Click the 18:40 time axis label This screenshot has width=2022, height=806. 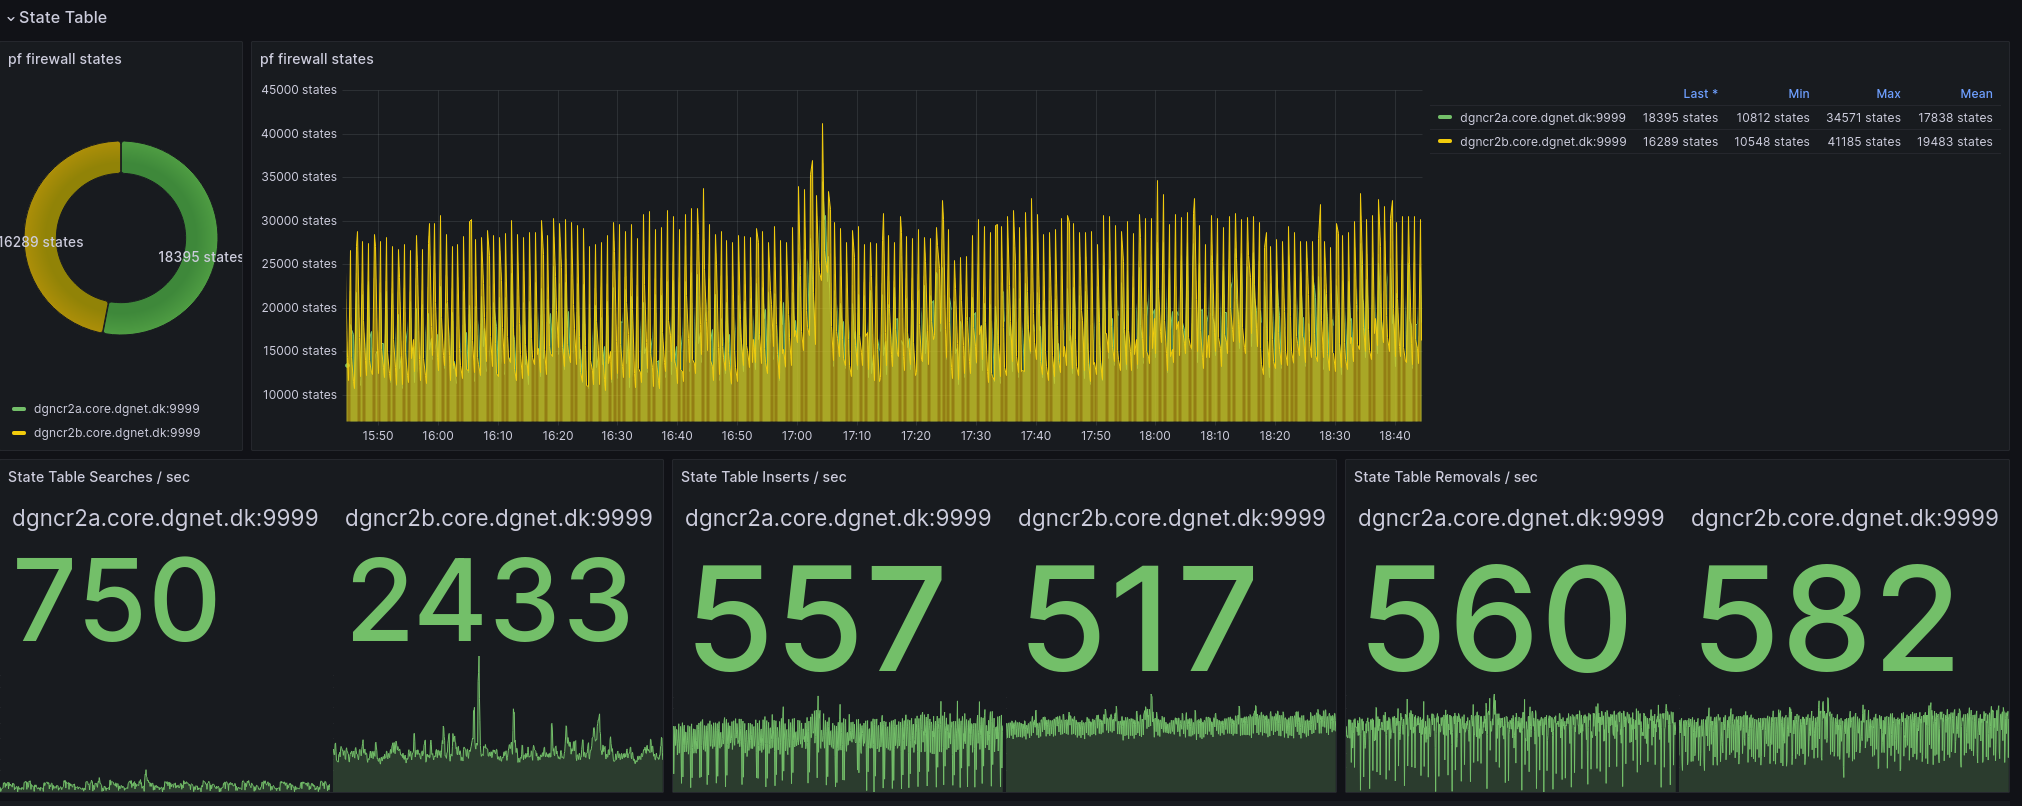coord(1395,436)
